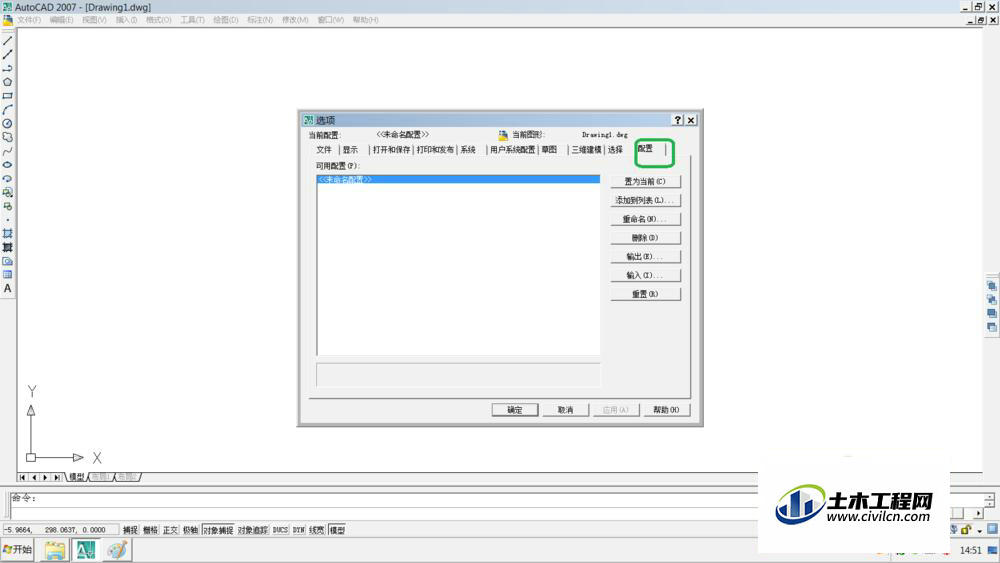
Task: Toggle DUCS in status bar
Action: pos(281,530)
